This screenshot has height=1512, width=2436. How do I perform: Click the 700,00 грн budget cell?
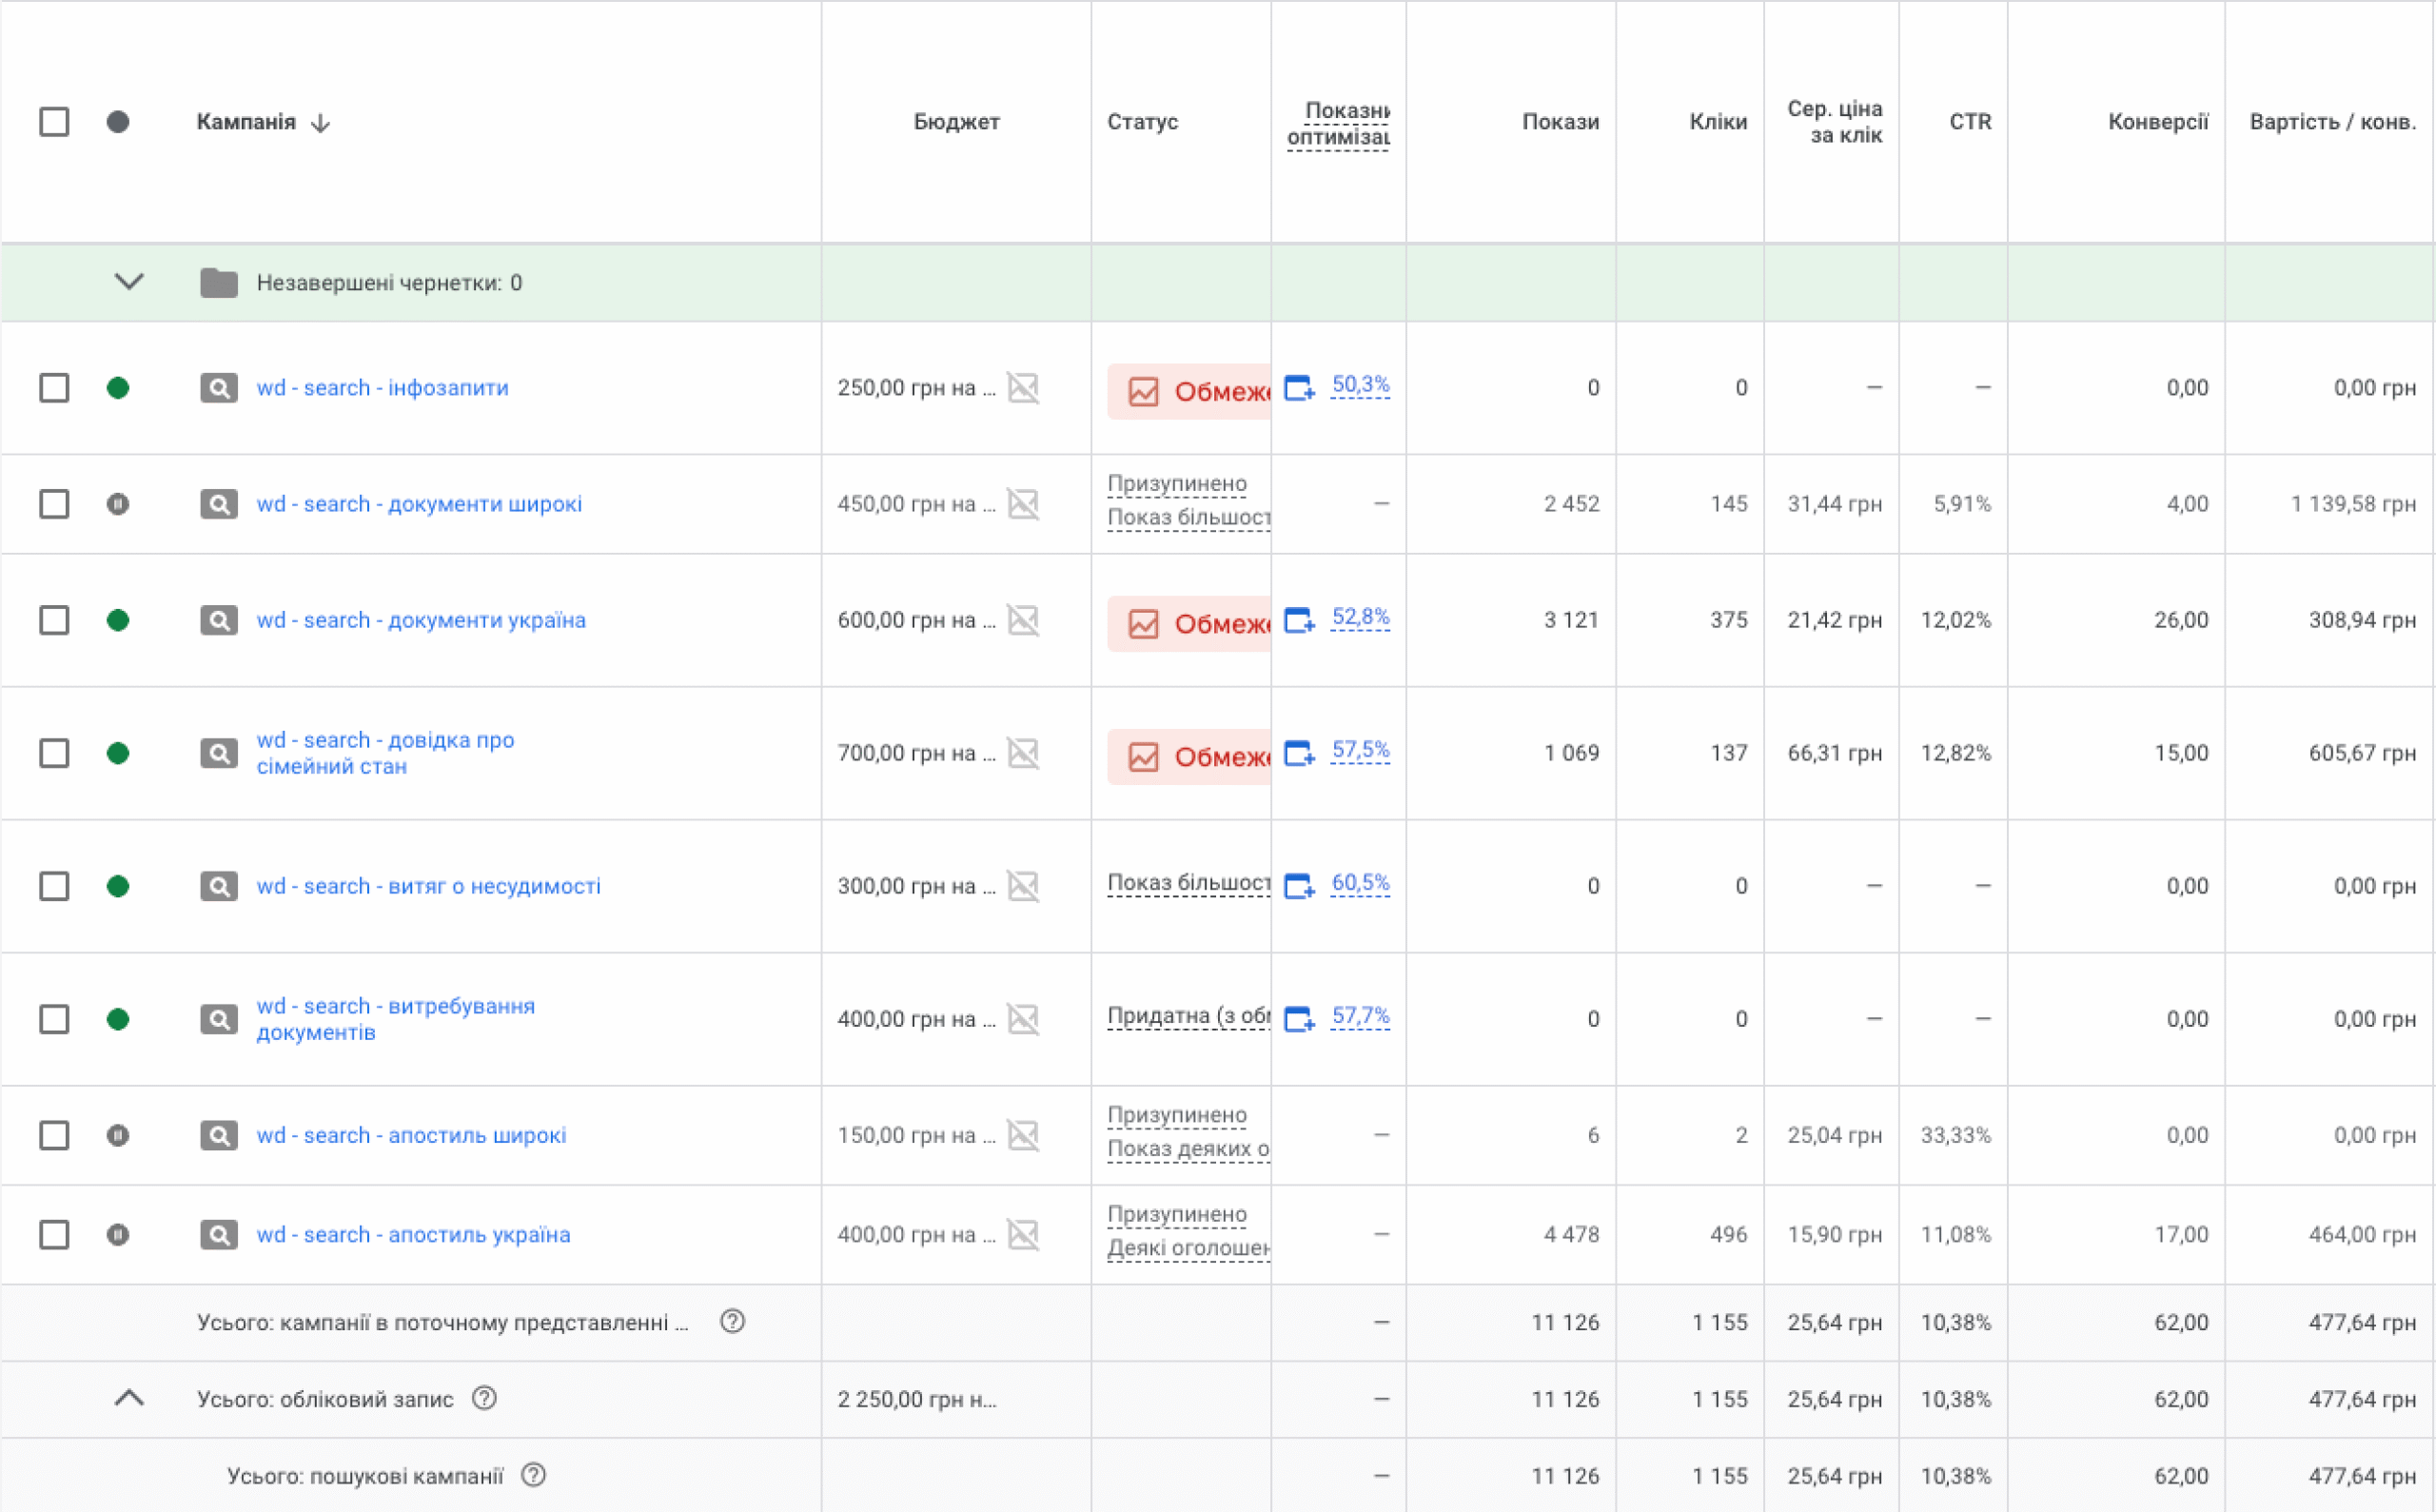click(915, 753)
